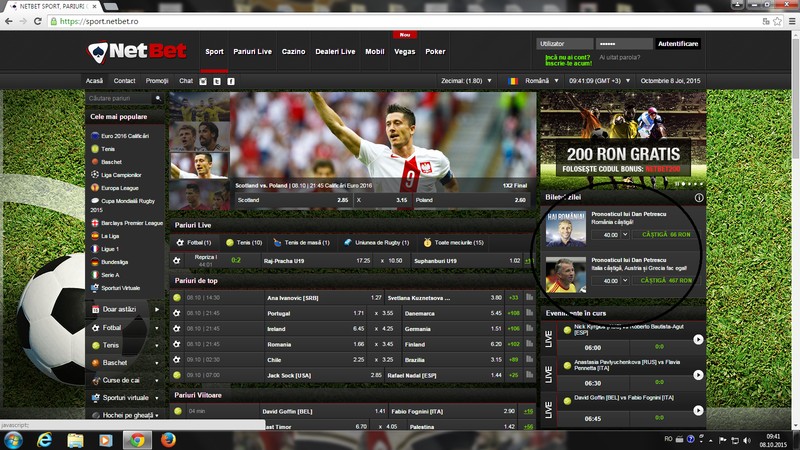Select the Fotbal (1) live tab
Image resolution: width=800 pixels, height=450 pixels.
pyautogui.click(x=194, y=243)
